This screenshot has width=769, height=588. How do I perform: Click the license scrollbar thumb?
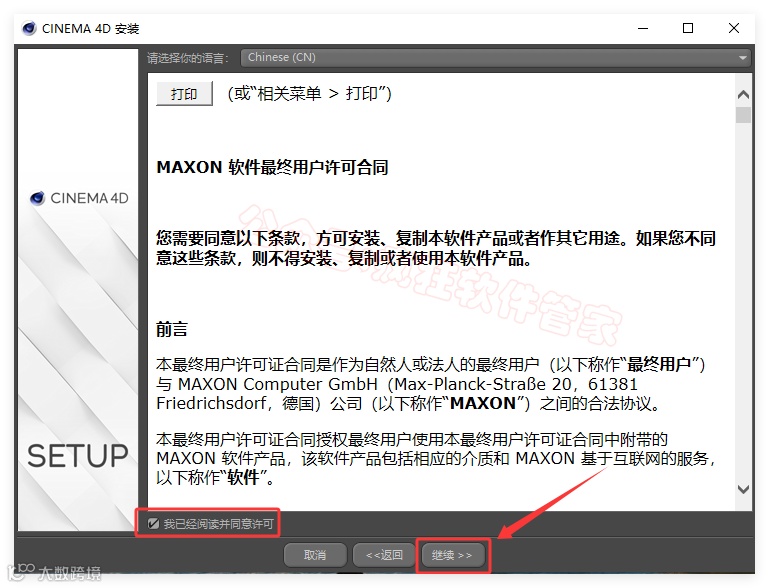tap(743, 115)
